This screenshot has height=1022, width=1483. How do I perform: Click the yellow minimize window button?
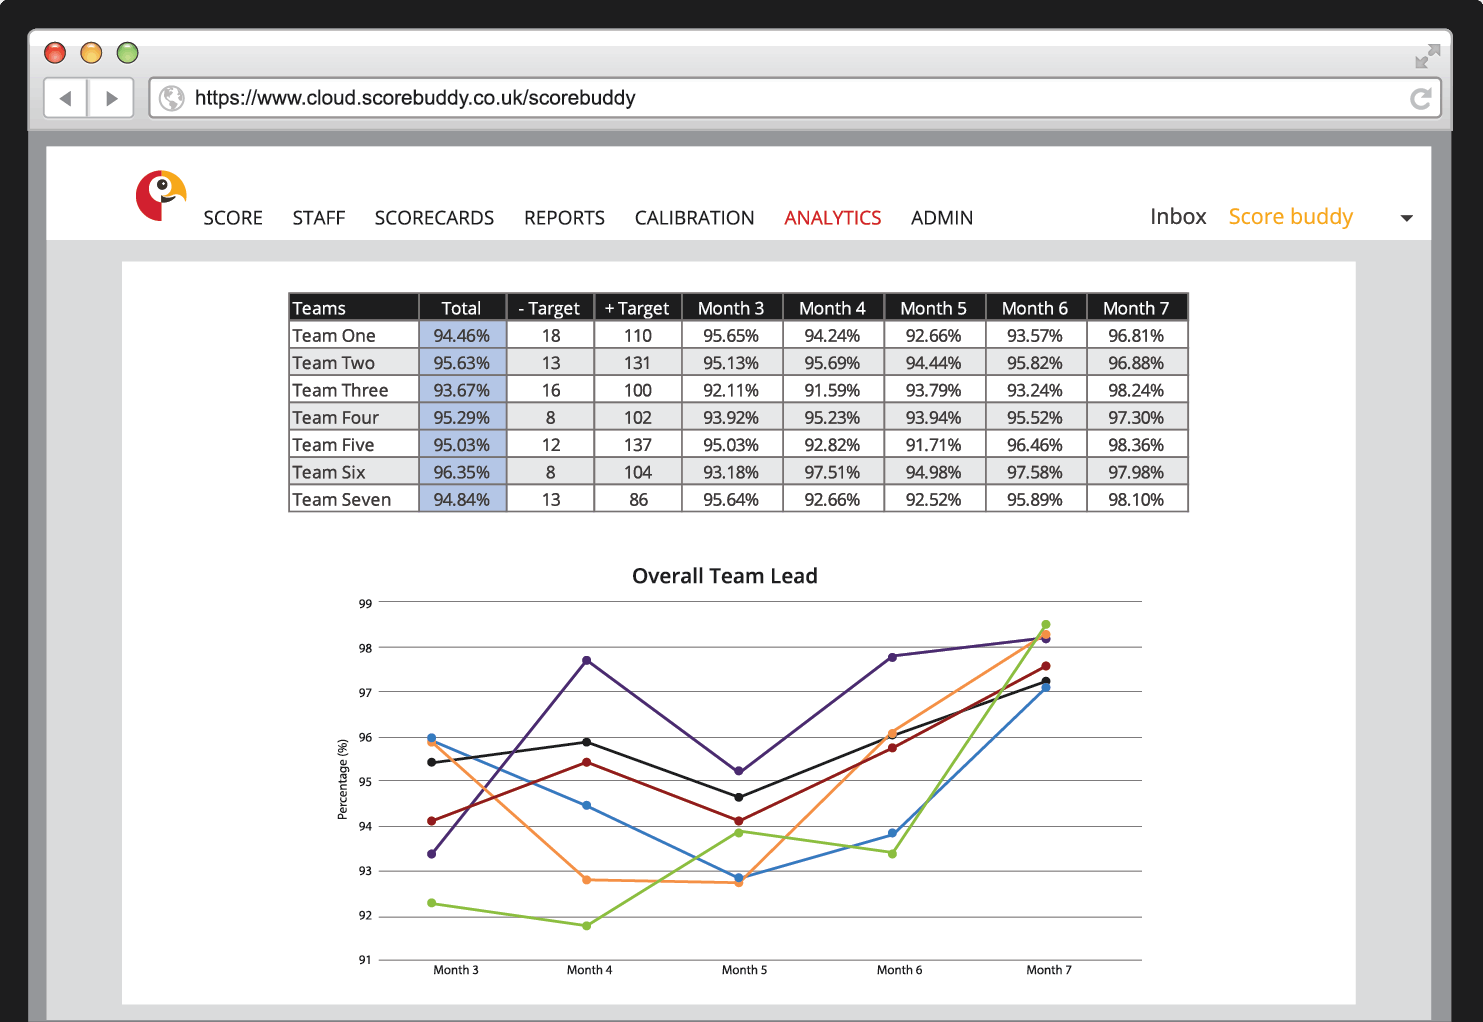coord(91,53)
